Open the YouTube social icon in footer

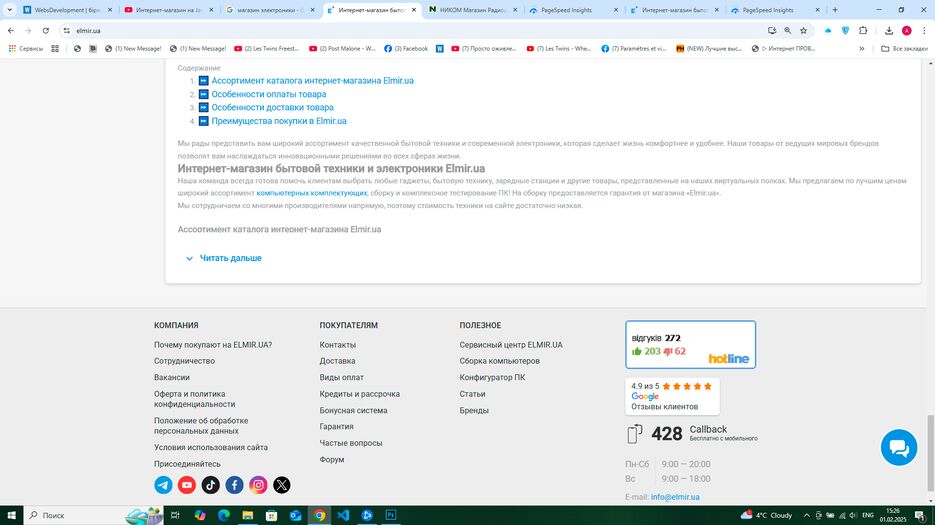tap(187, 485)
